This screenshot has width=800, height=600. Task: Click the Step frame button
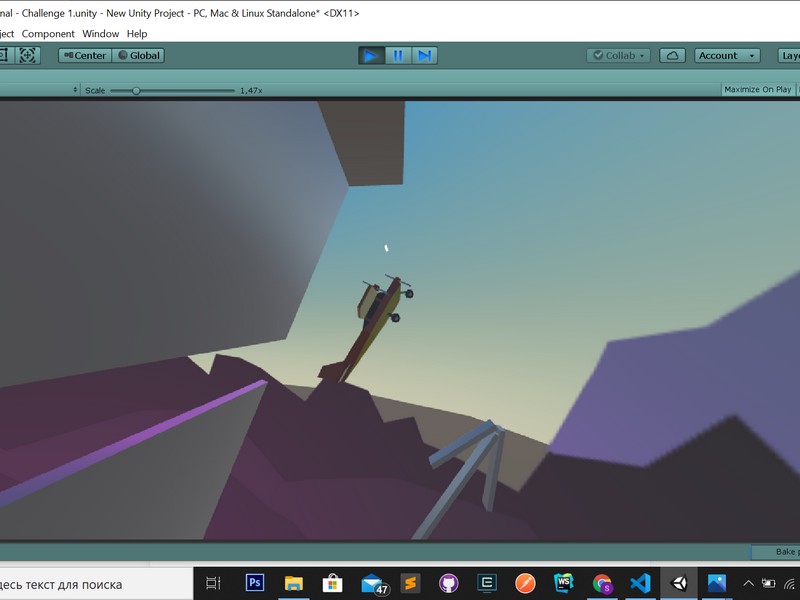pos(424,55)
